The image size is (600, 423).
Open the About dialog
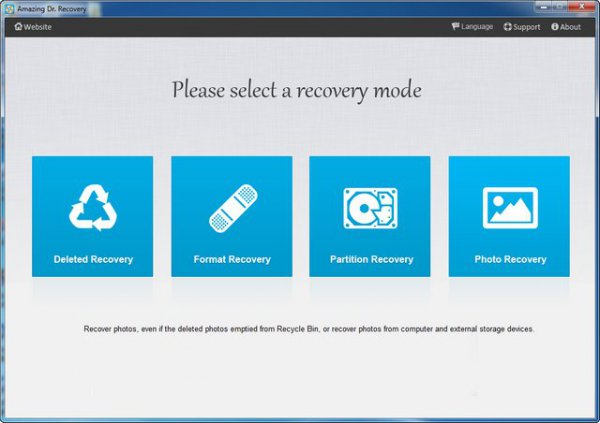(566, 27)
